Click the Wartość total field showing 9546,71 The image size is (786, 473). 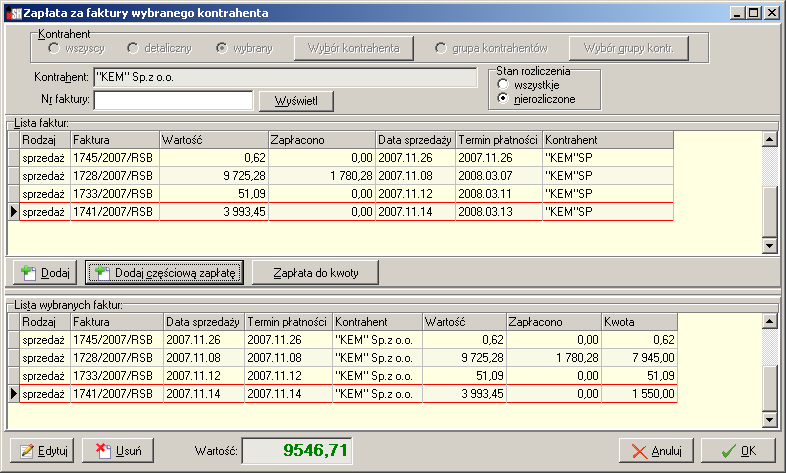(x=297, y=450)
